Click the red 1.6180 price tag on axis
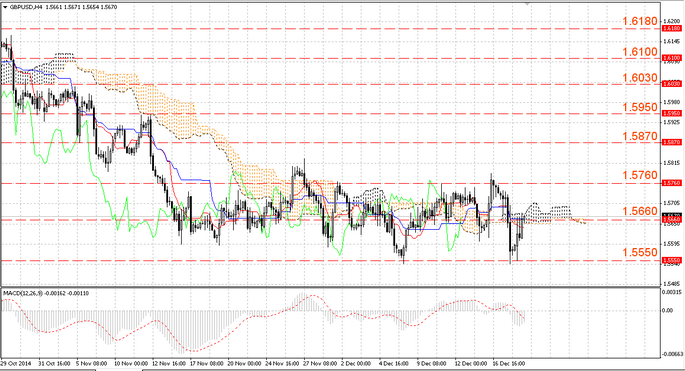Screen dimensions: 685x371 pos(672,28)
